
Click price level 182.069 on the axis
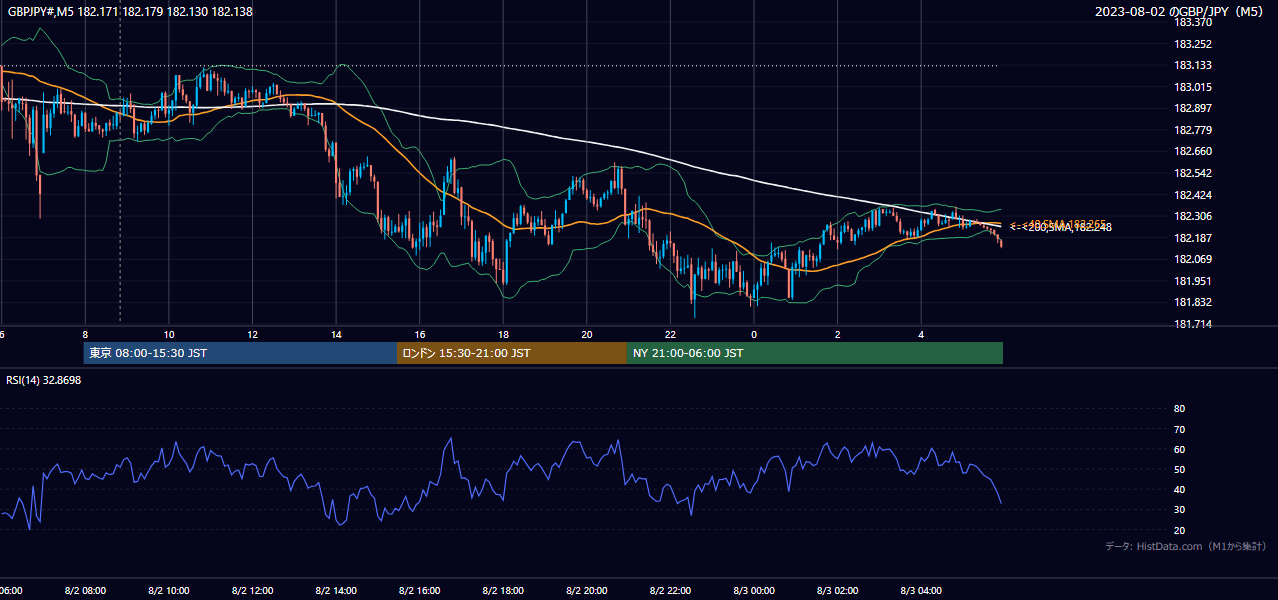pyautogui.click(x=1192, y=259)
